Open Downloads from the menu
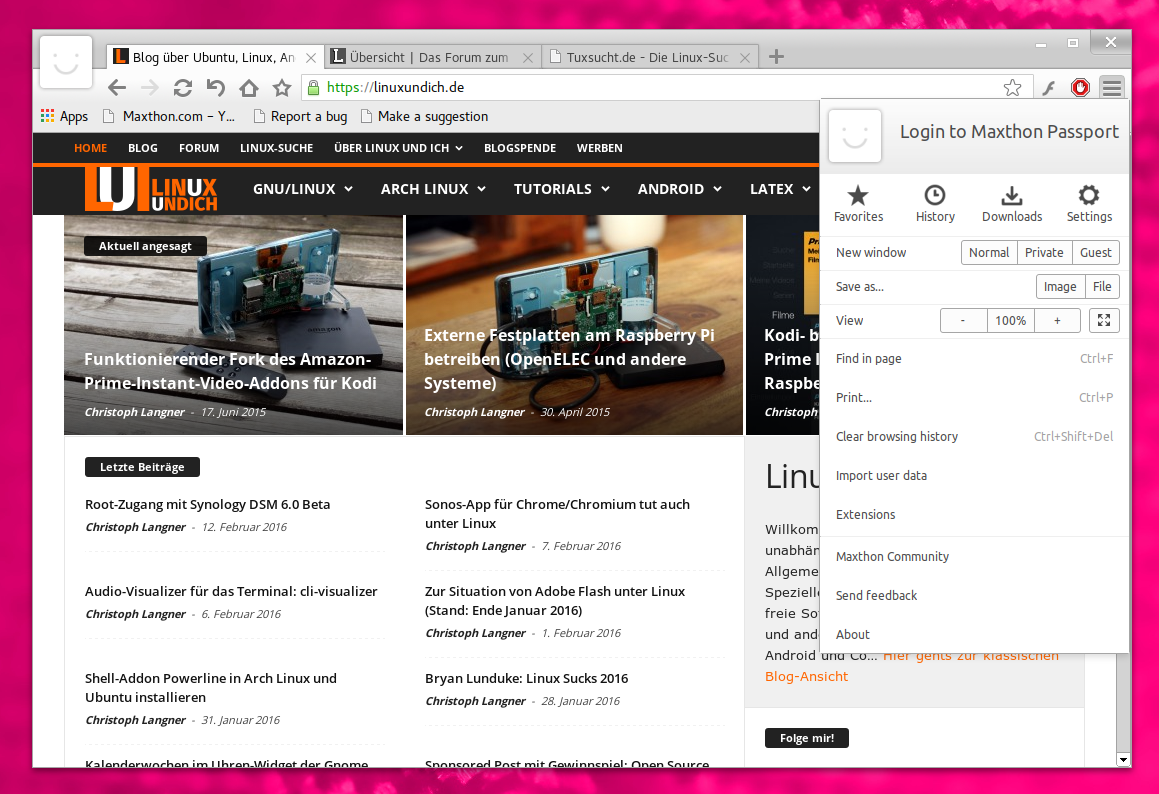Viewport: 1159px width, 794px height. pyautogui.click(x=1012, y=204)
